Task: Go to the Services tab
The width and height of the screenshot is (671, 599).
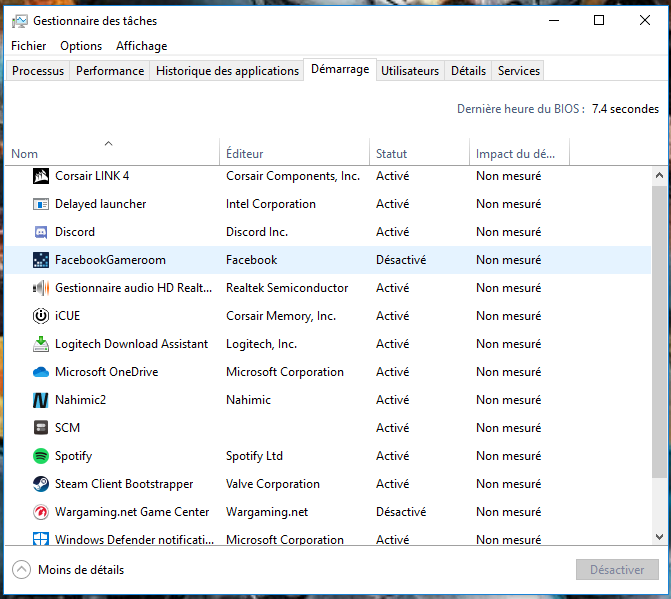Action: click(x=519, y=71)
